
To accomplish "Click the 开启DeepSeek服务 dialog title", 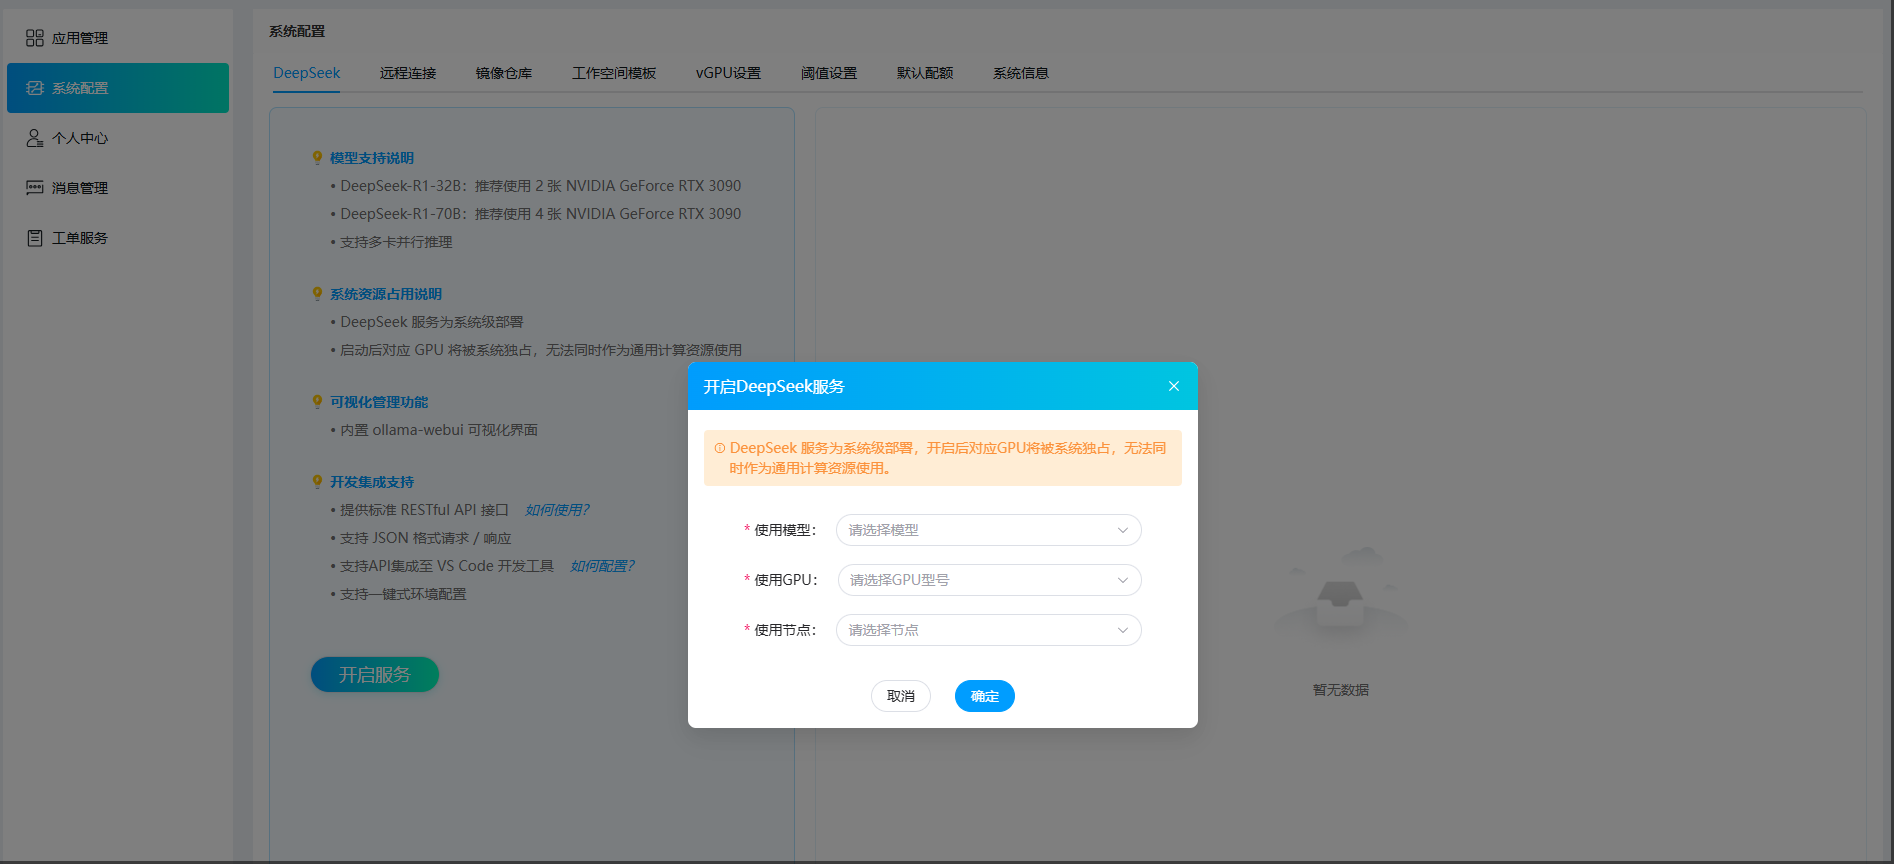I will pos(774,386).
